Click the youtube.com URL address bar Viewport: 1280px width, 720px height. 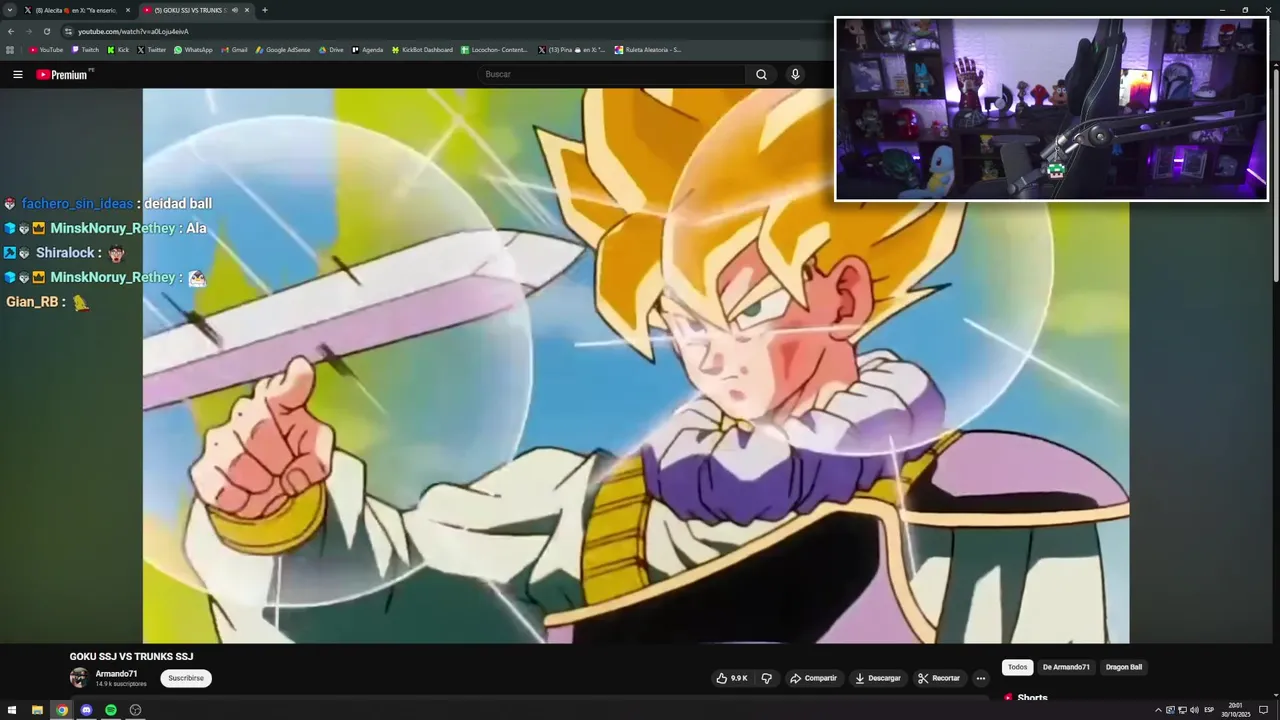coord(133,31)
